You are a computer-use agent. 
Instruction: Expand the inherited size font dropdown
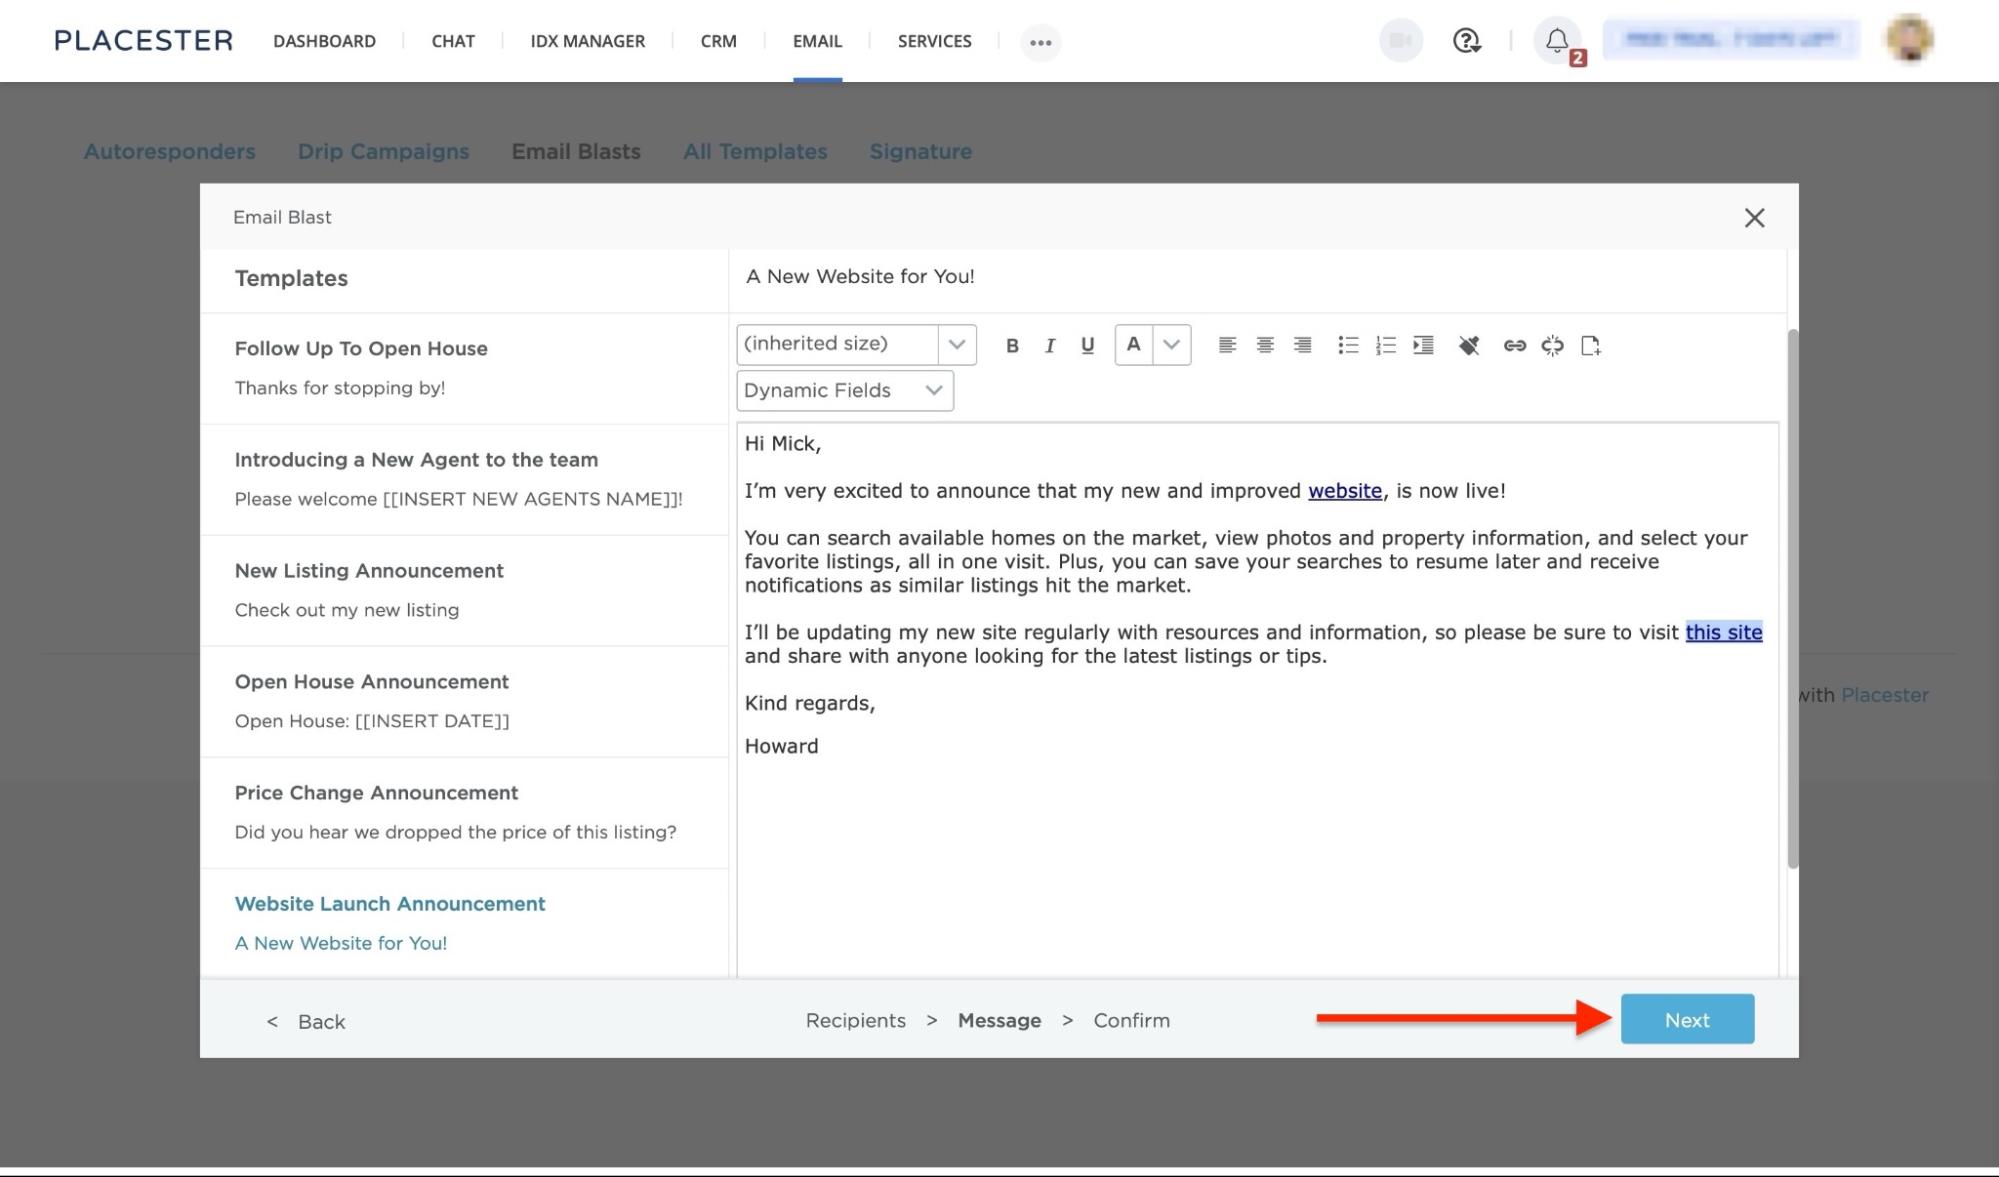[x=956, y=344]
